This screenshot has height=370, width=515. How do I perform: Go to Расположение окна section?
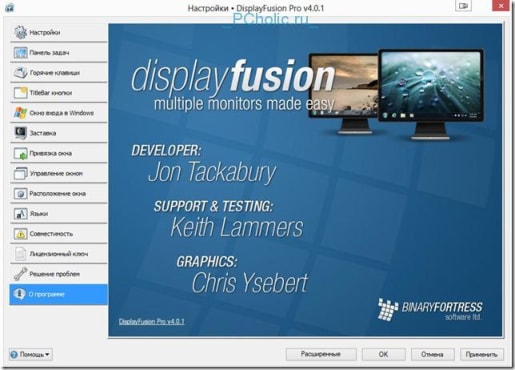click(58, 193)
